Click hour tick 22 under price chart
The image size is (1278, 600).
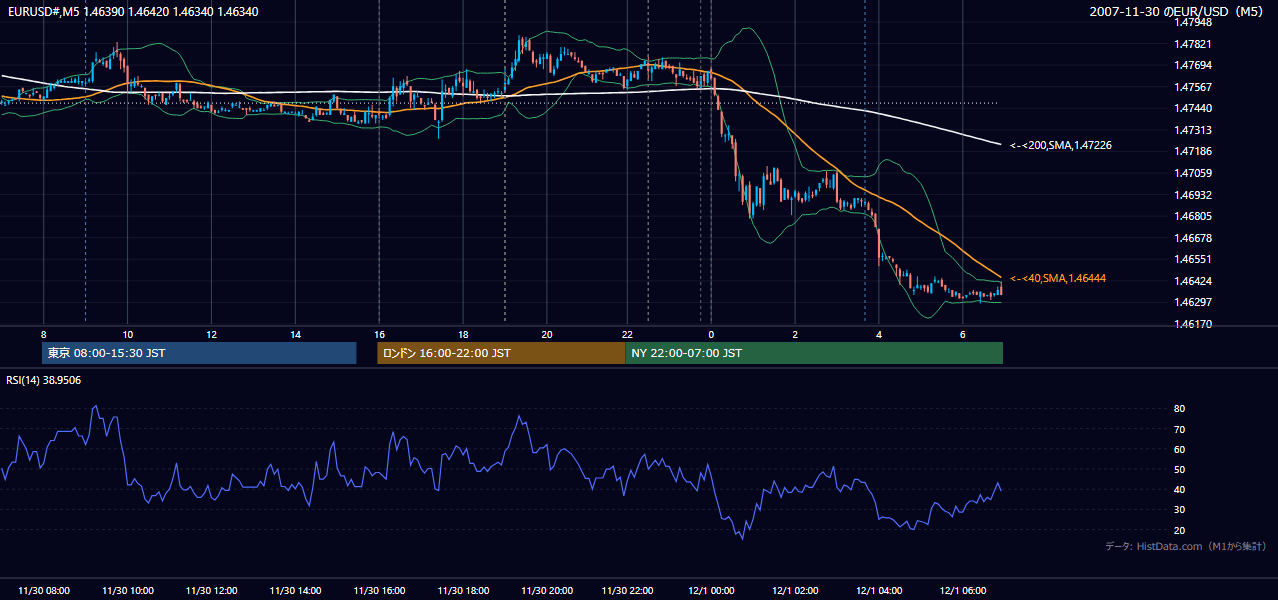[627, 334]
